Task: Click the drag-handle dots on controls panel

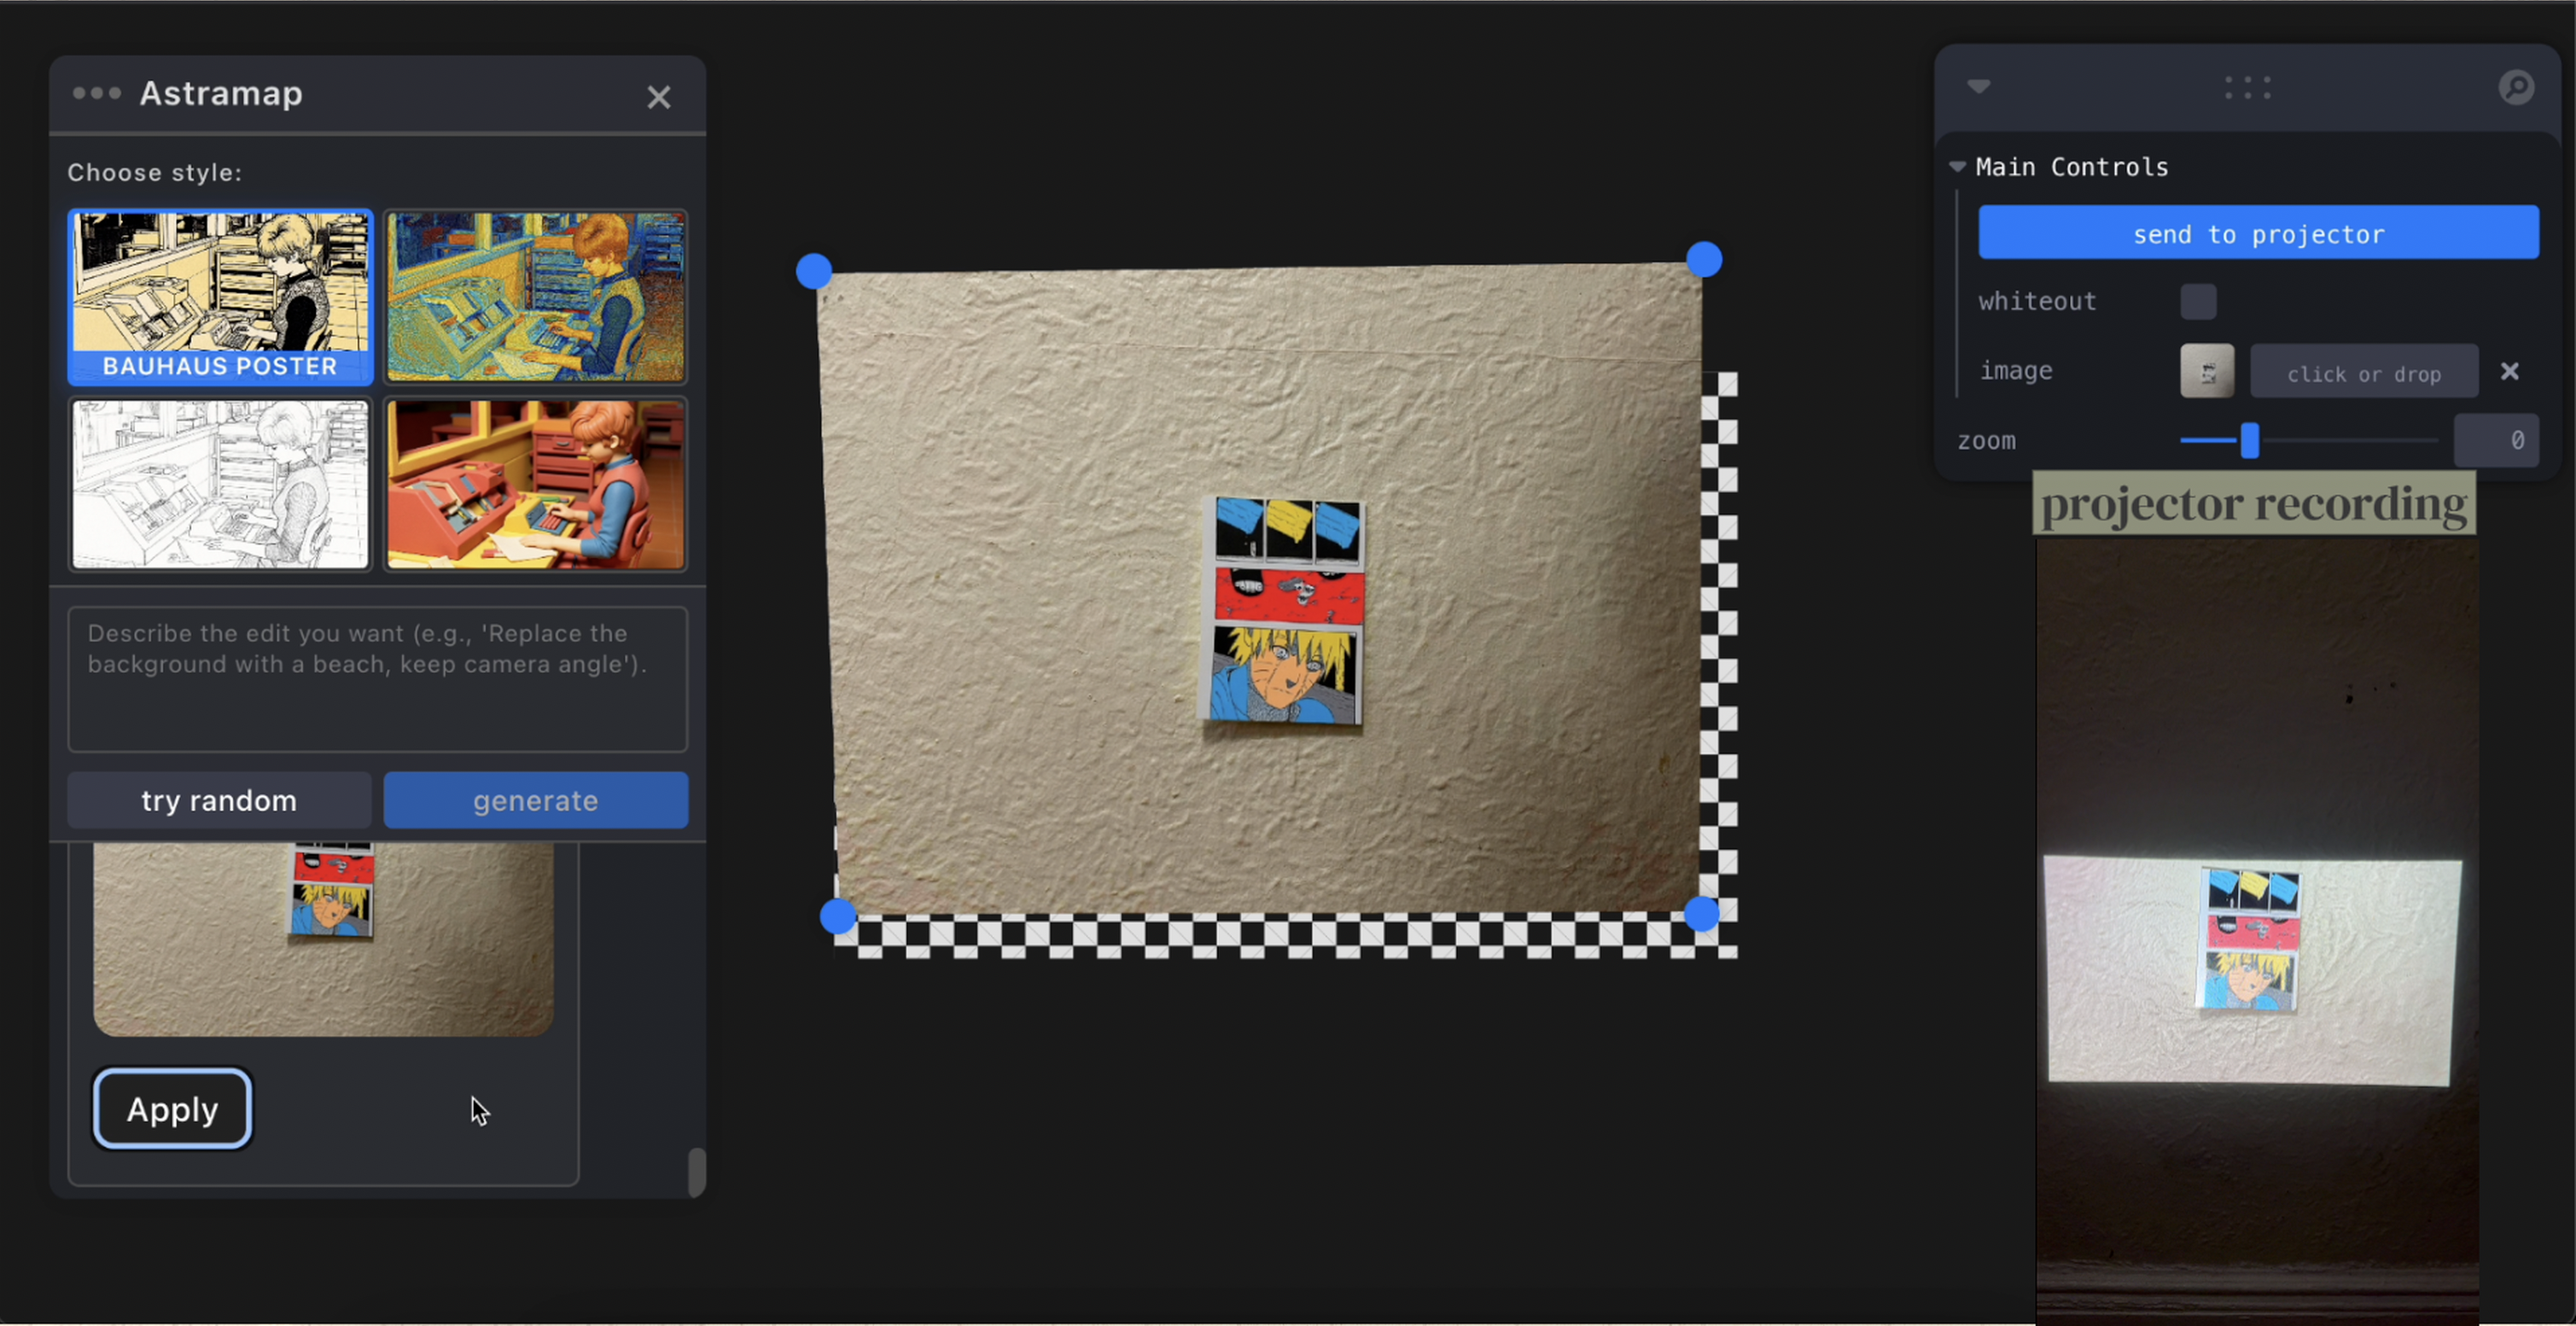Action: pos(2247,88)
